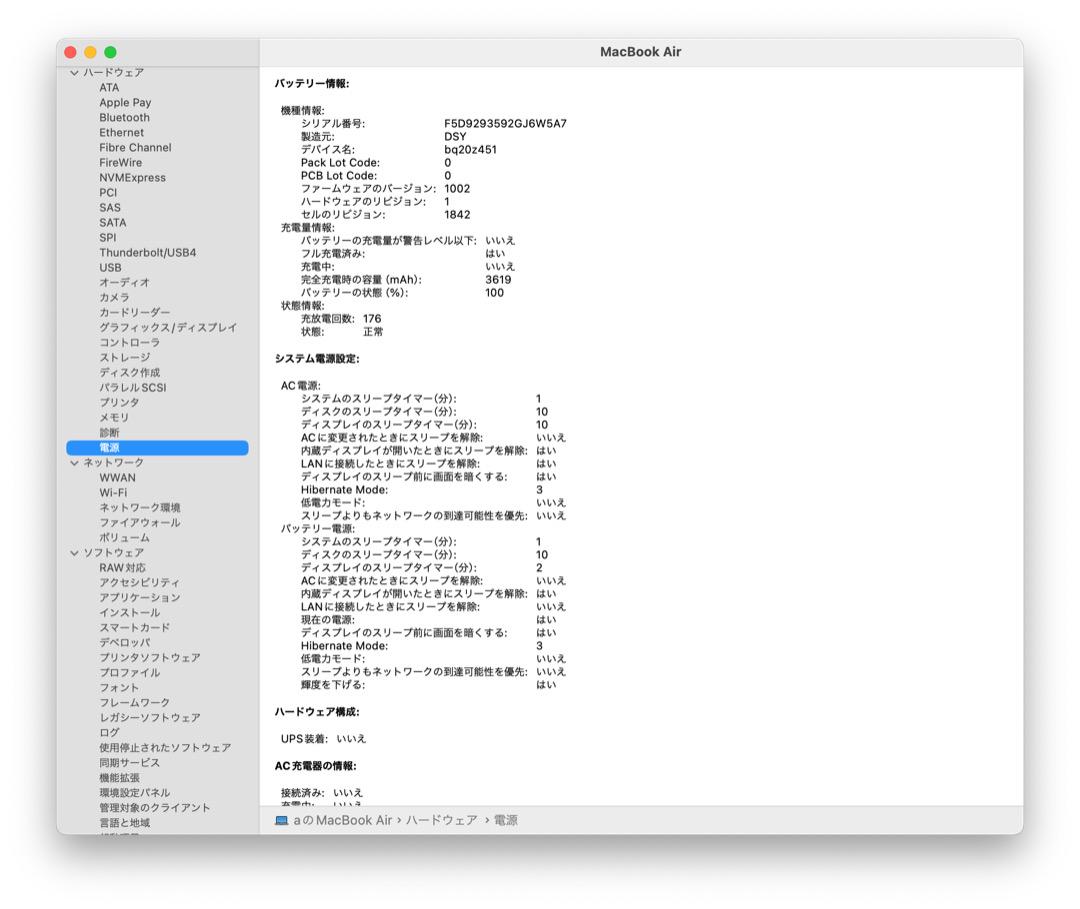1080x909 pixels.
Task: Select USB in the sidebar
Action: 110,268
